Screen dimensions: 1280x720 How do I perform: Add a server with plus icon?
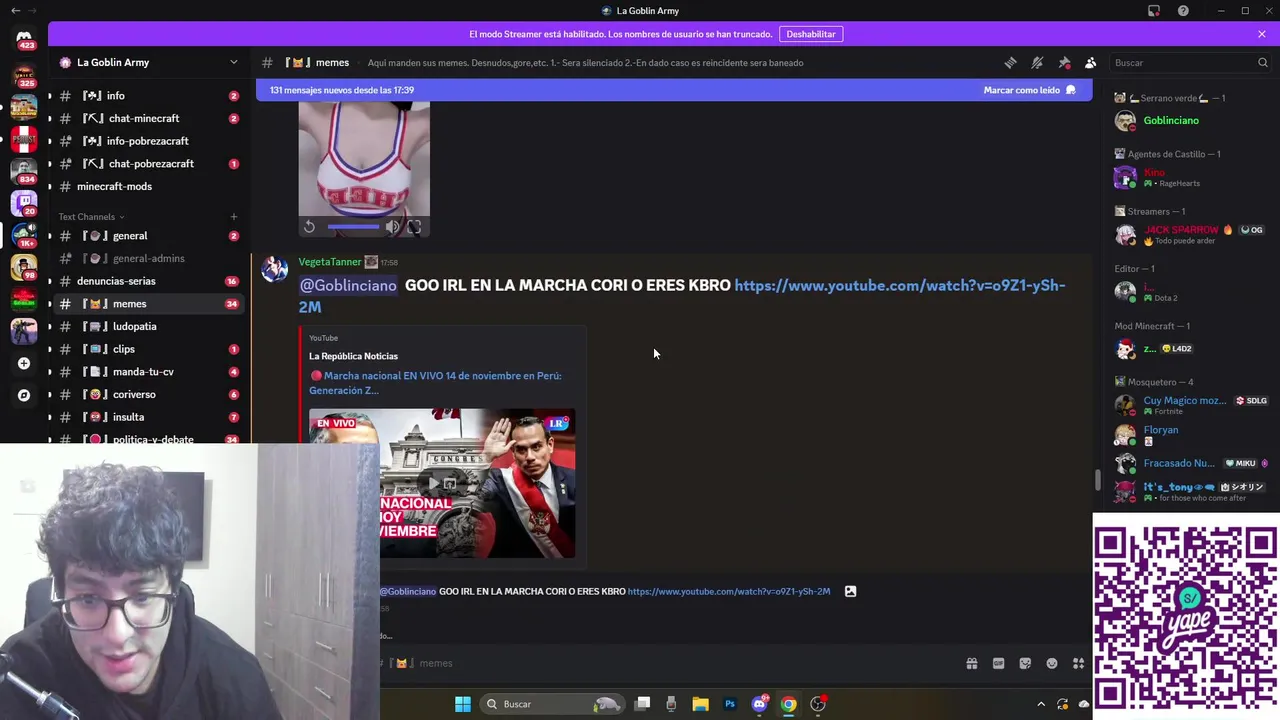24,363
